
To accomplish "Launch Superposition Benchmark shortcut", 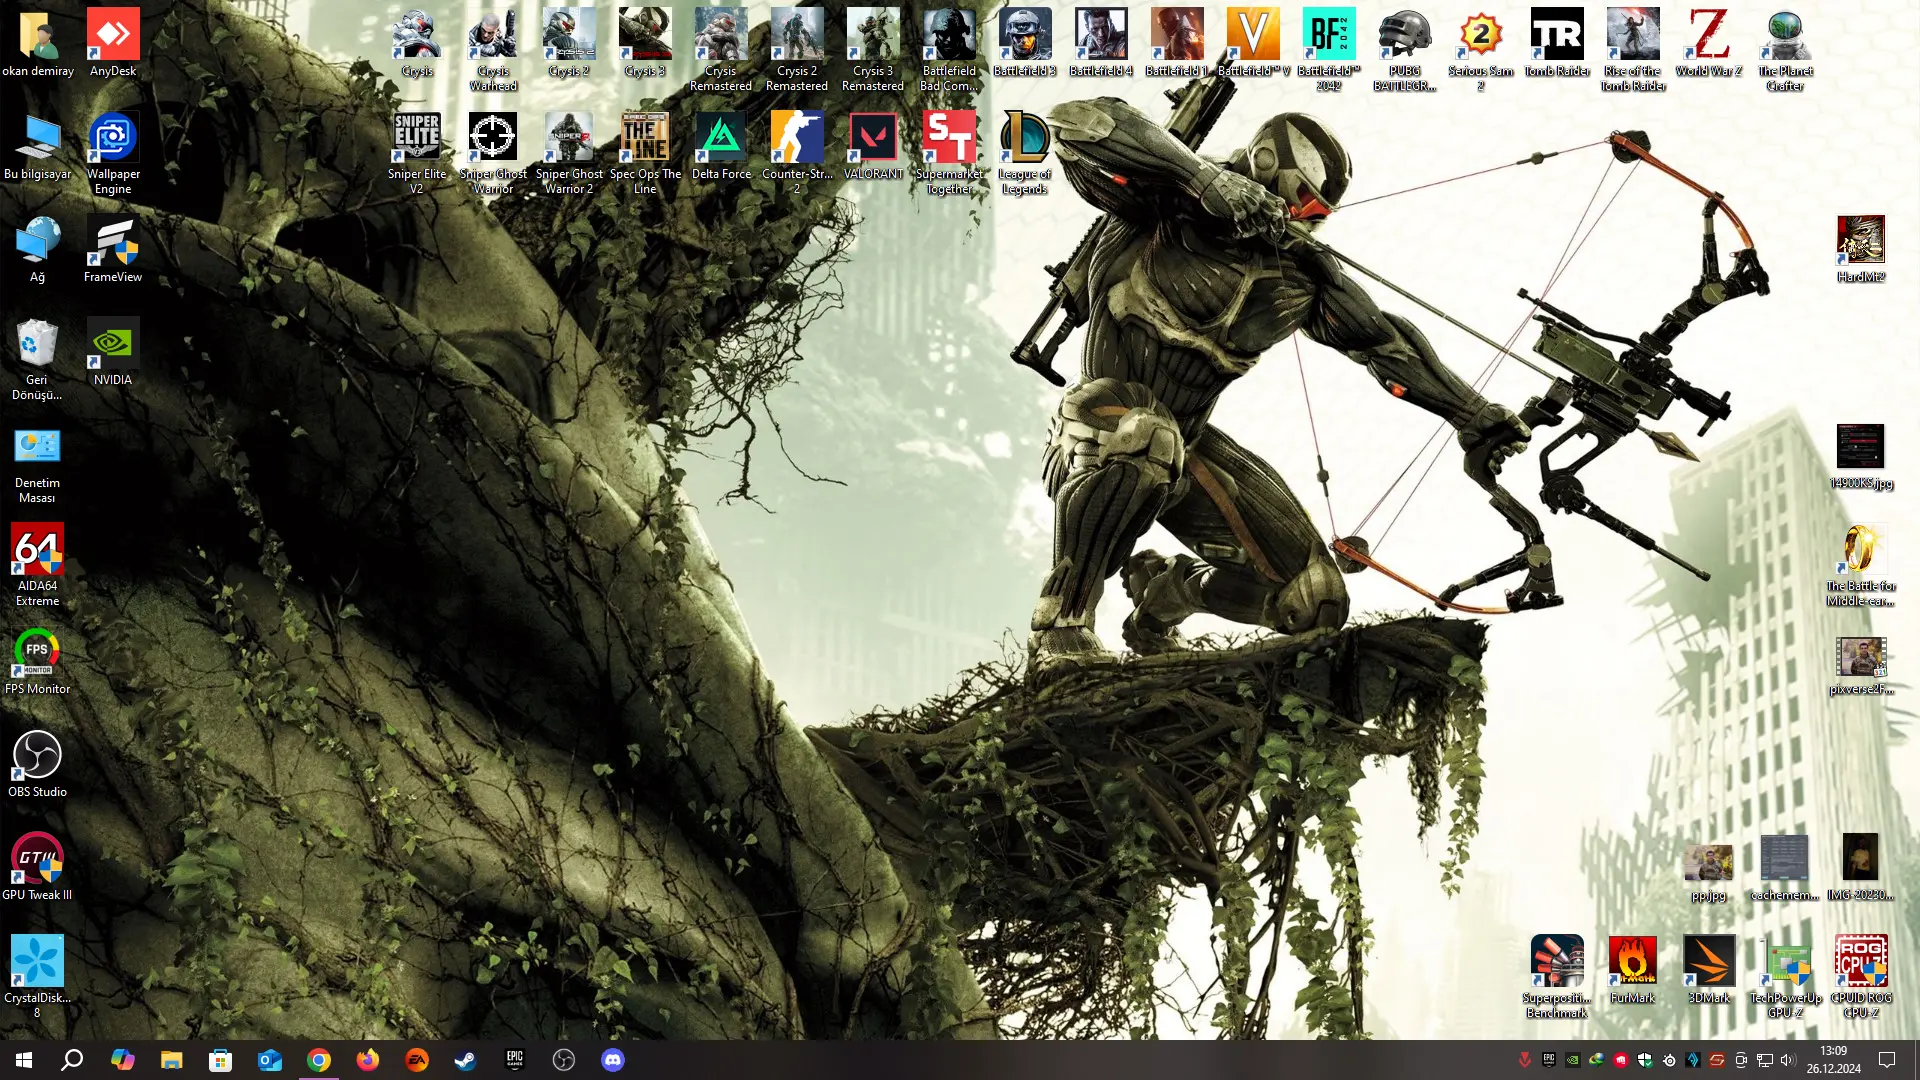I will 1557,977.
